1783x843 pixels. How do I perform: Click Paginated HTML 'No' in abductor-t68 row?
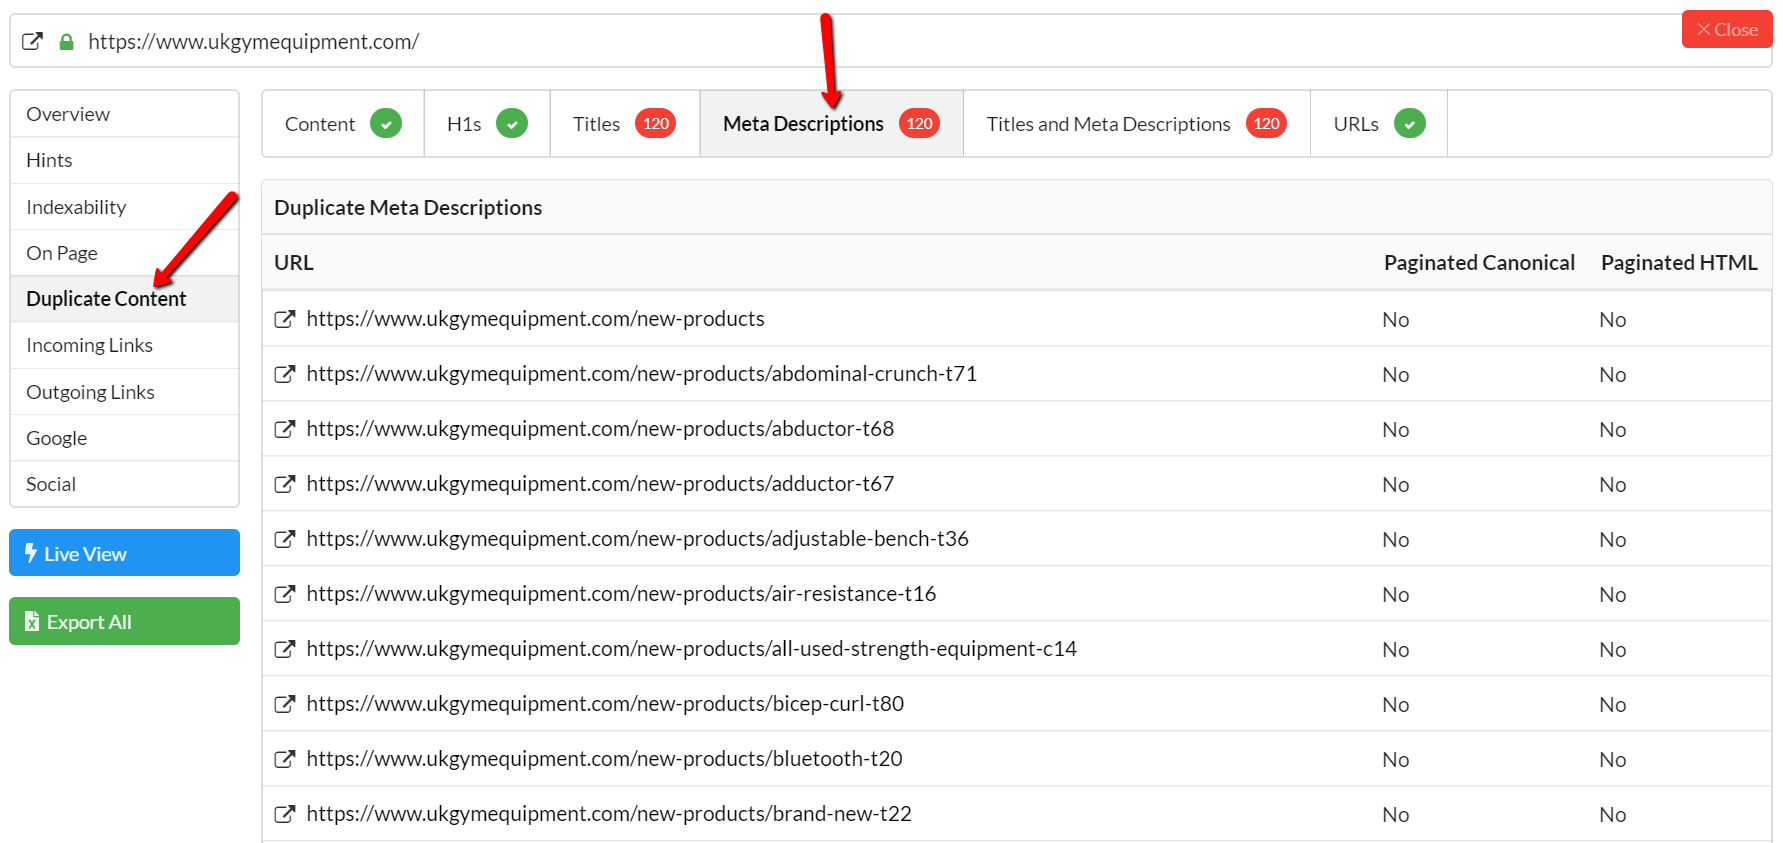tap(1612, 430)
